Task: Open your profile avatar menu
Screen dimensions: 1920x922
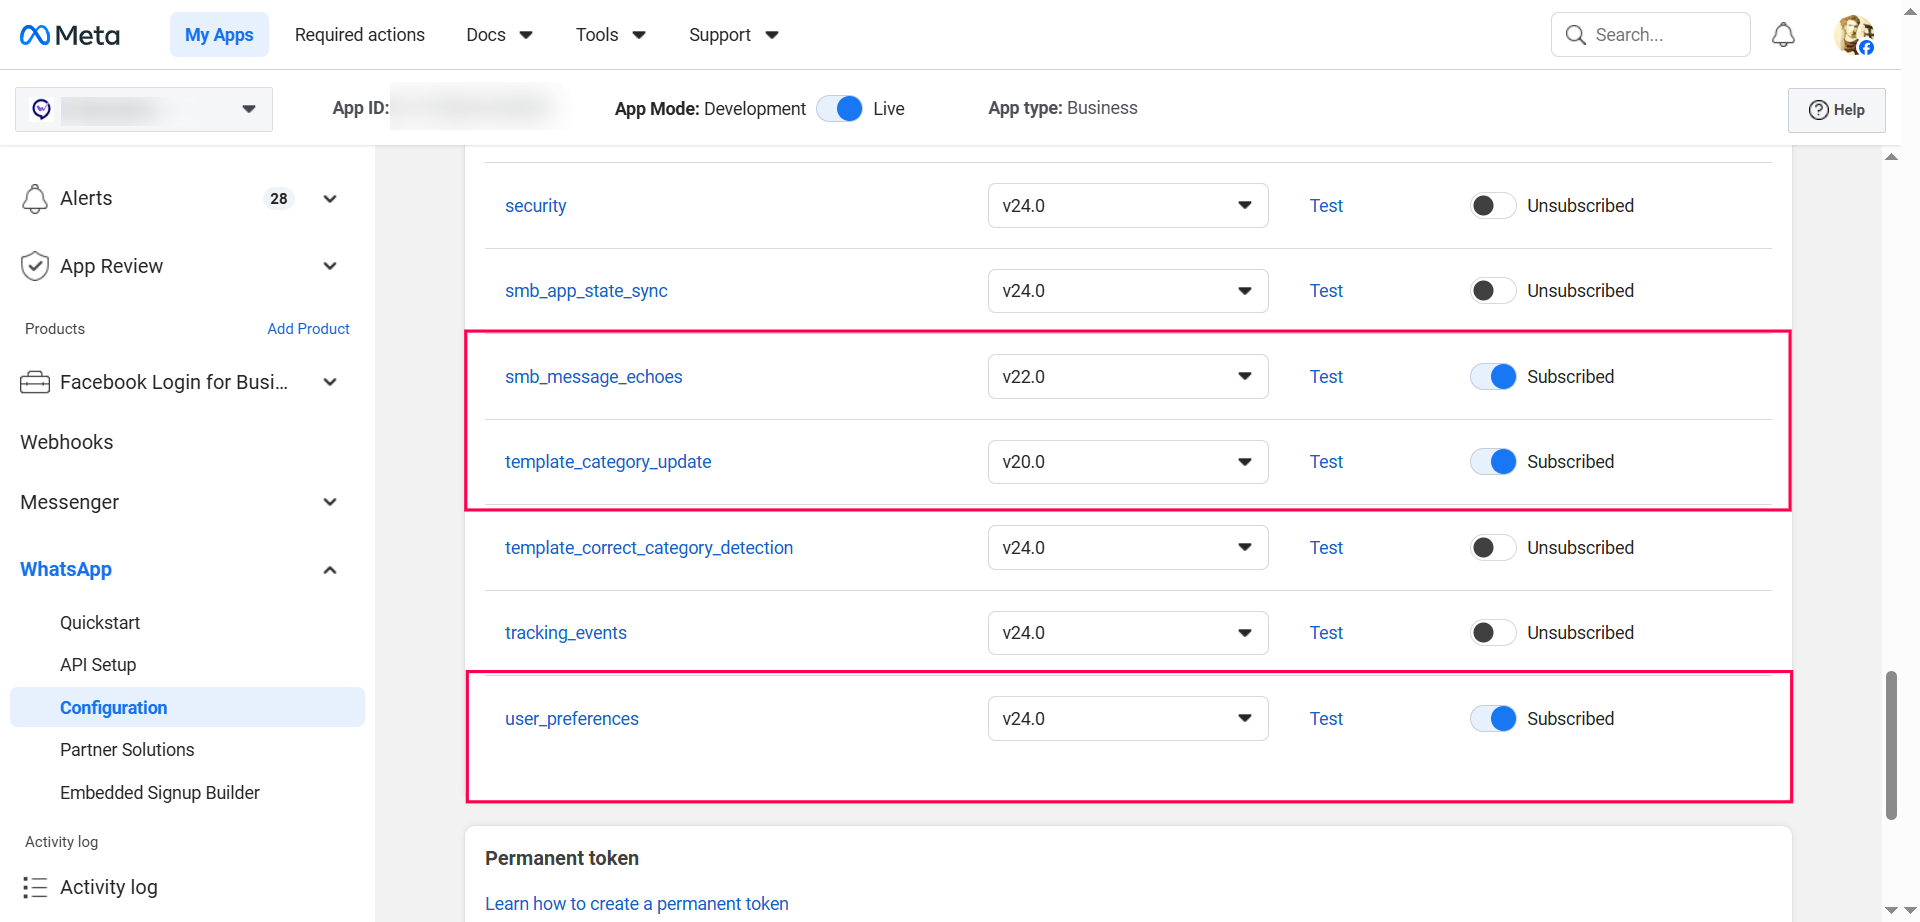Action: point(1856,34)
